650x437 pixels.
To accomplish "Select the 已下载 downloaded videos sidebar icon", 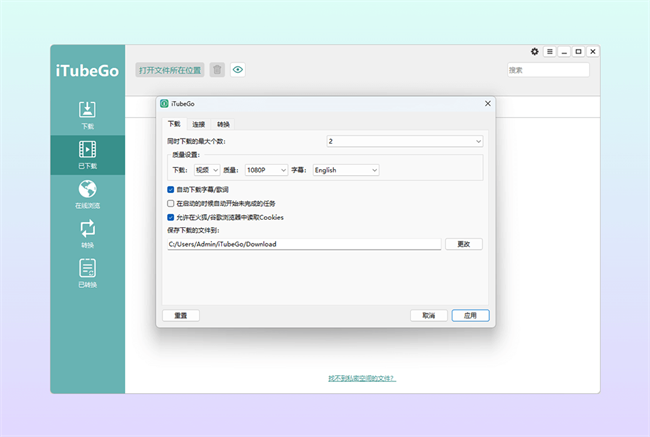I will click(x=87, y=152).
